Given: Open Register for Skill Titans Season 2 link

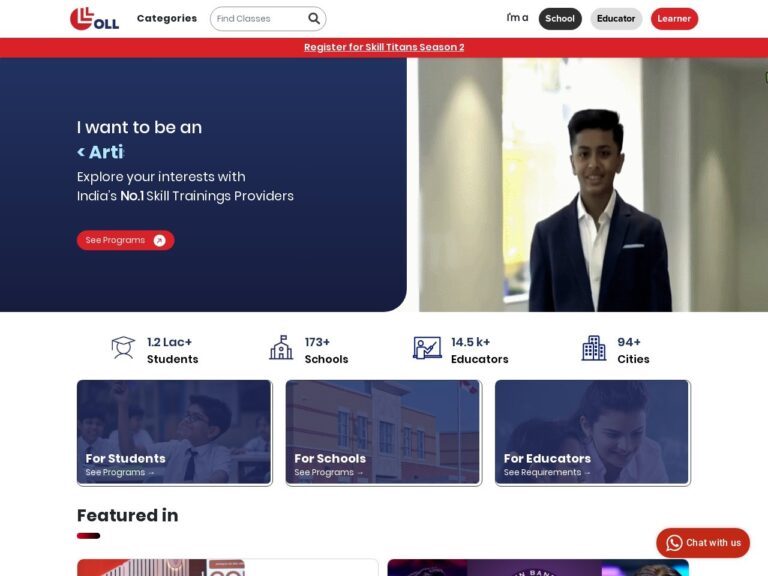Looking at the screenshot, I should 384,47.
